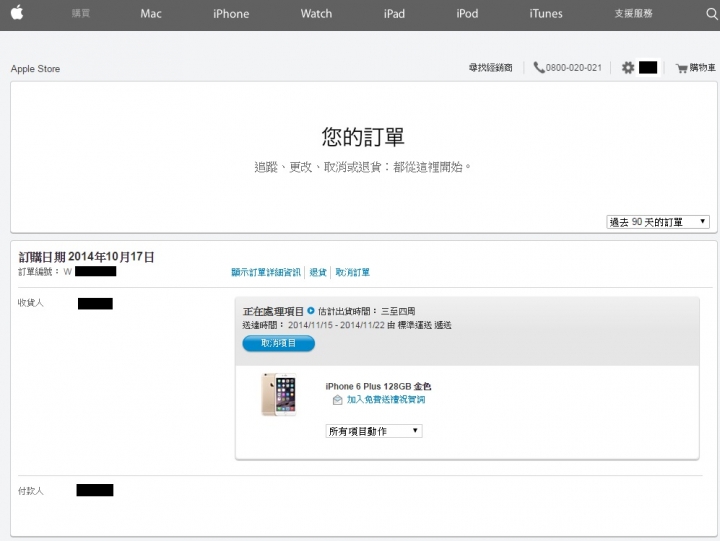
Task: Click the 訂單編號 label
Action: coord(39,272)
